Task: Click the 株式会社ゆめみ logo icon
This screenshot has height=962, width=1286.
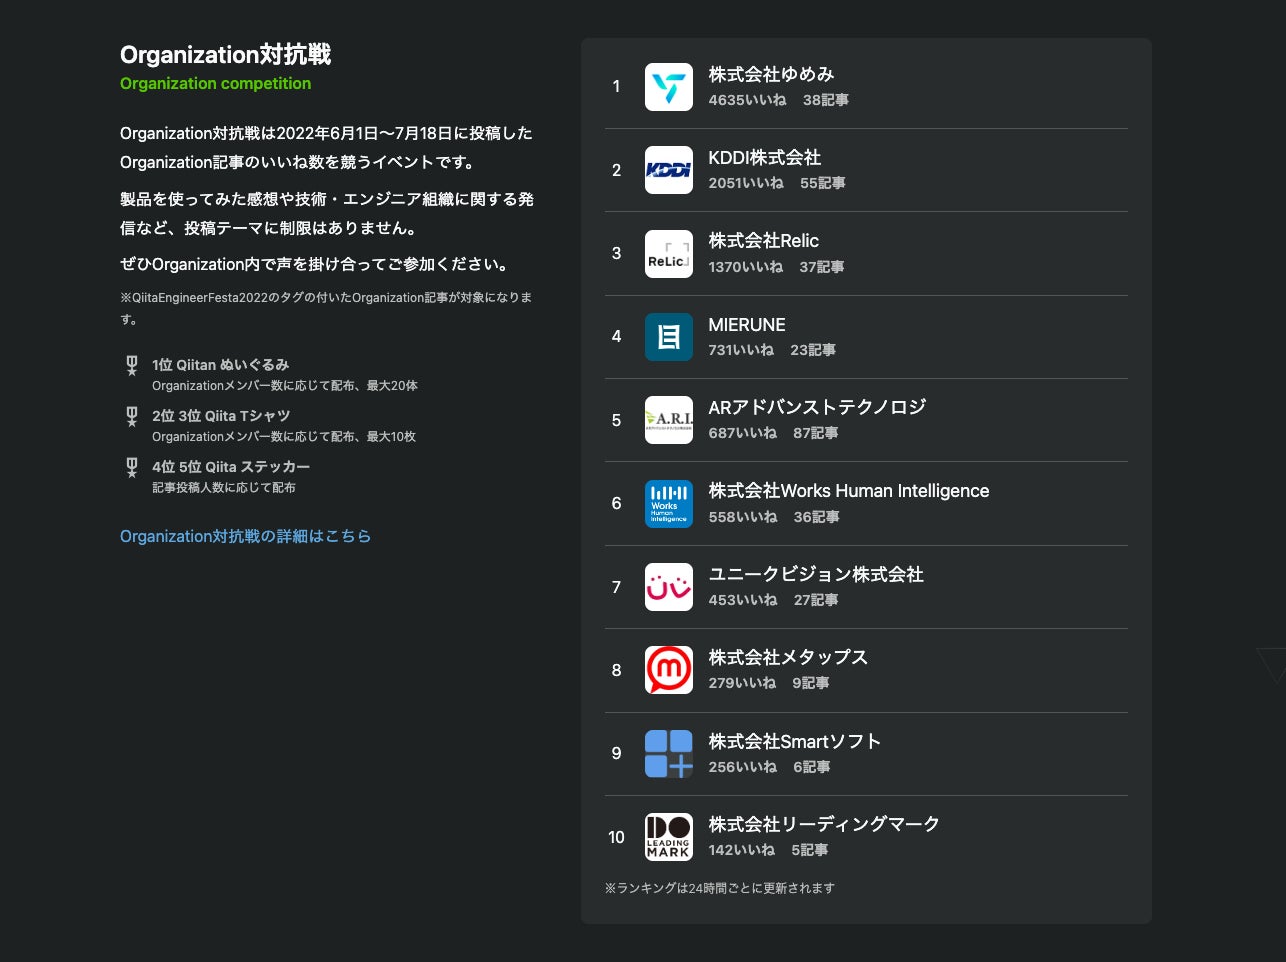Action: 668,87
